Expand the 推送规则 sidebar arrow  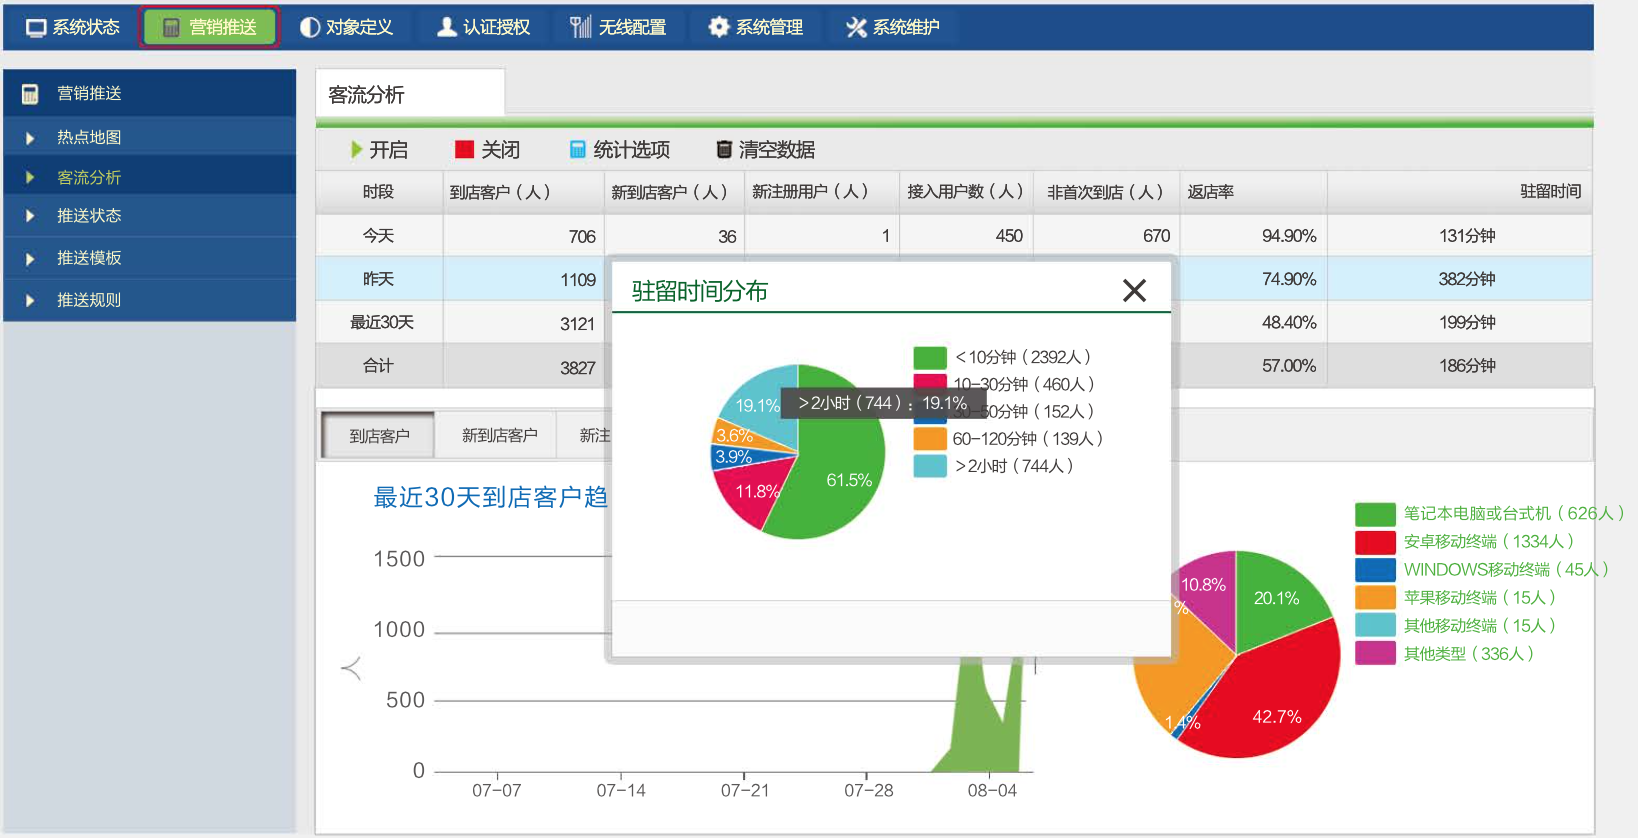point(30,300)
